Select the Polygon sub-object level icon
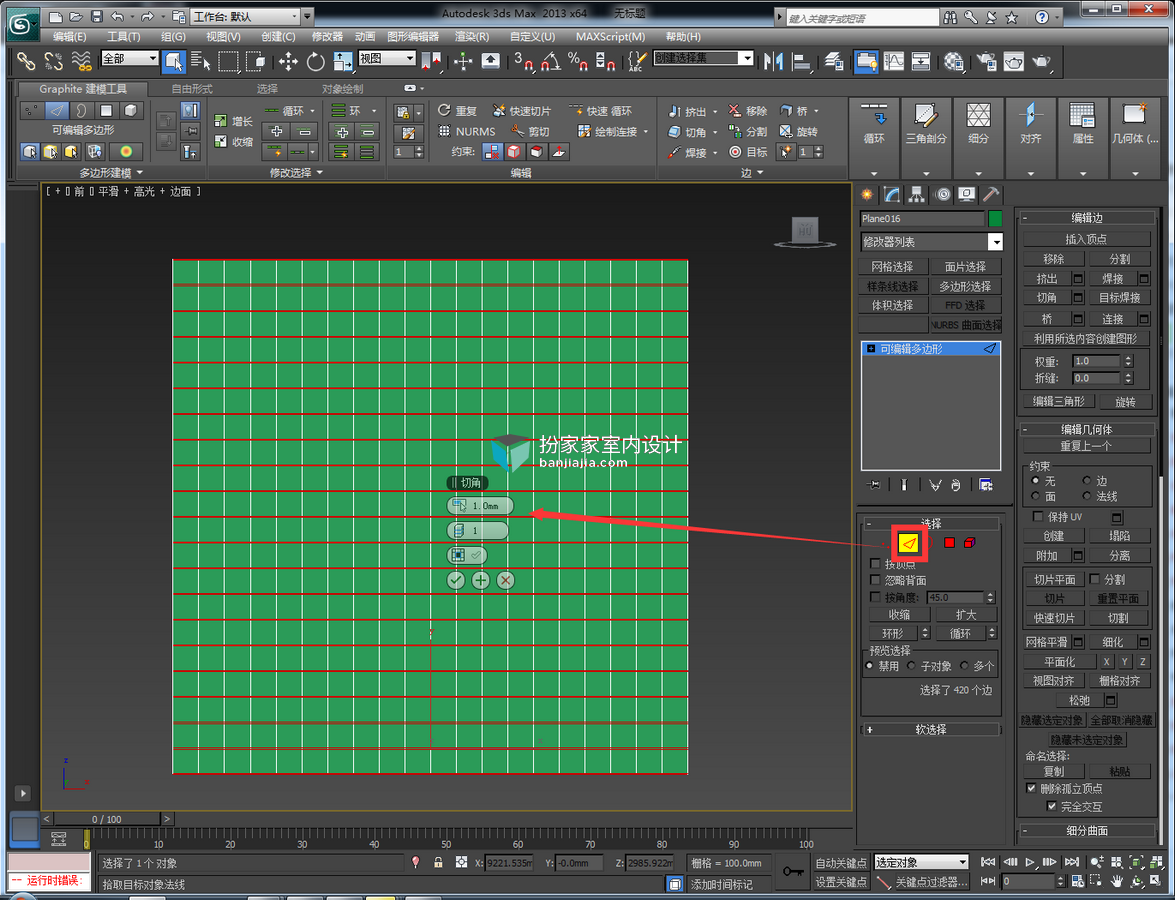The height and width of the screenshot is (900, 1175). click(949, 543)
